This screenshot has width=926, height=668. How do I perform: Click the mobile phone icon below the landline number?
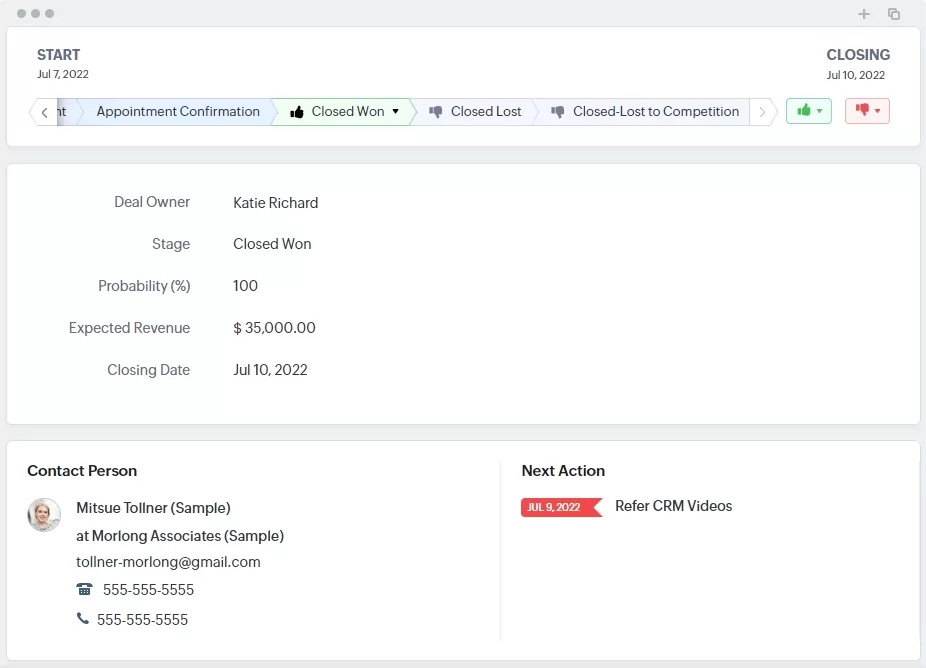84,619
